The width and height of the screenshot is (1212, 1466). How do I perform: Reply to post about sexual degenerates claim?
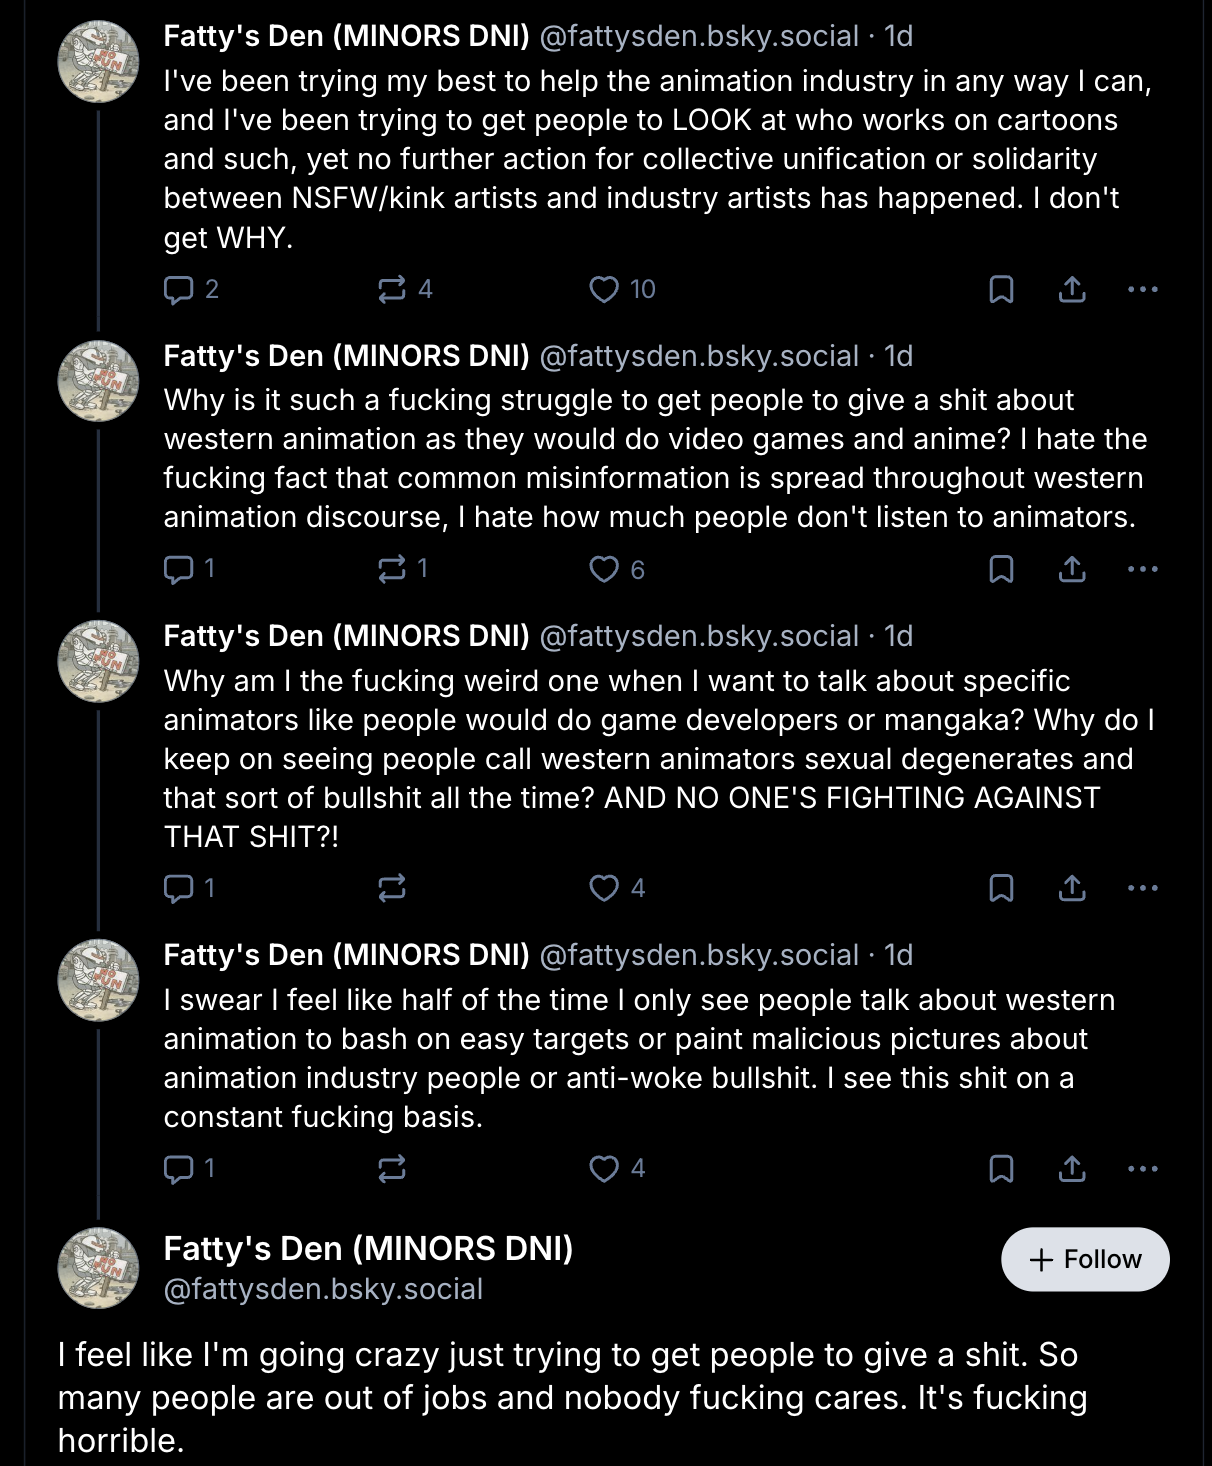(179, 888)
